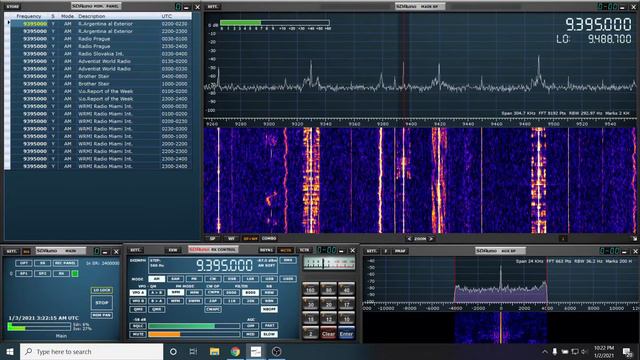Click the S-meter display in RX Control
Screen dimensions: 640x360
click(x=329, y=264)
